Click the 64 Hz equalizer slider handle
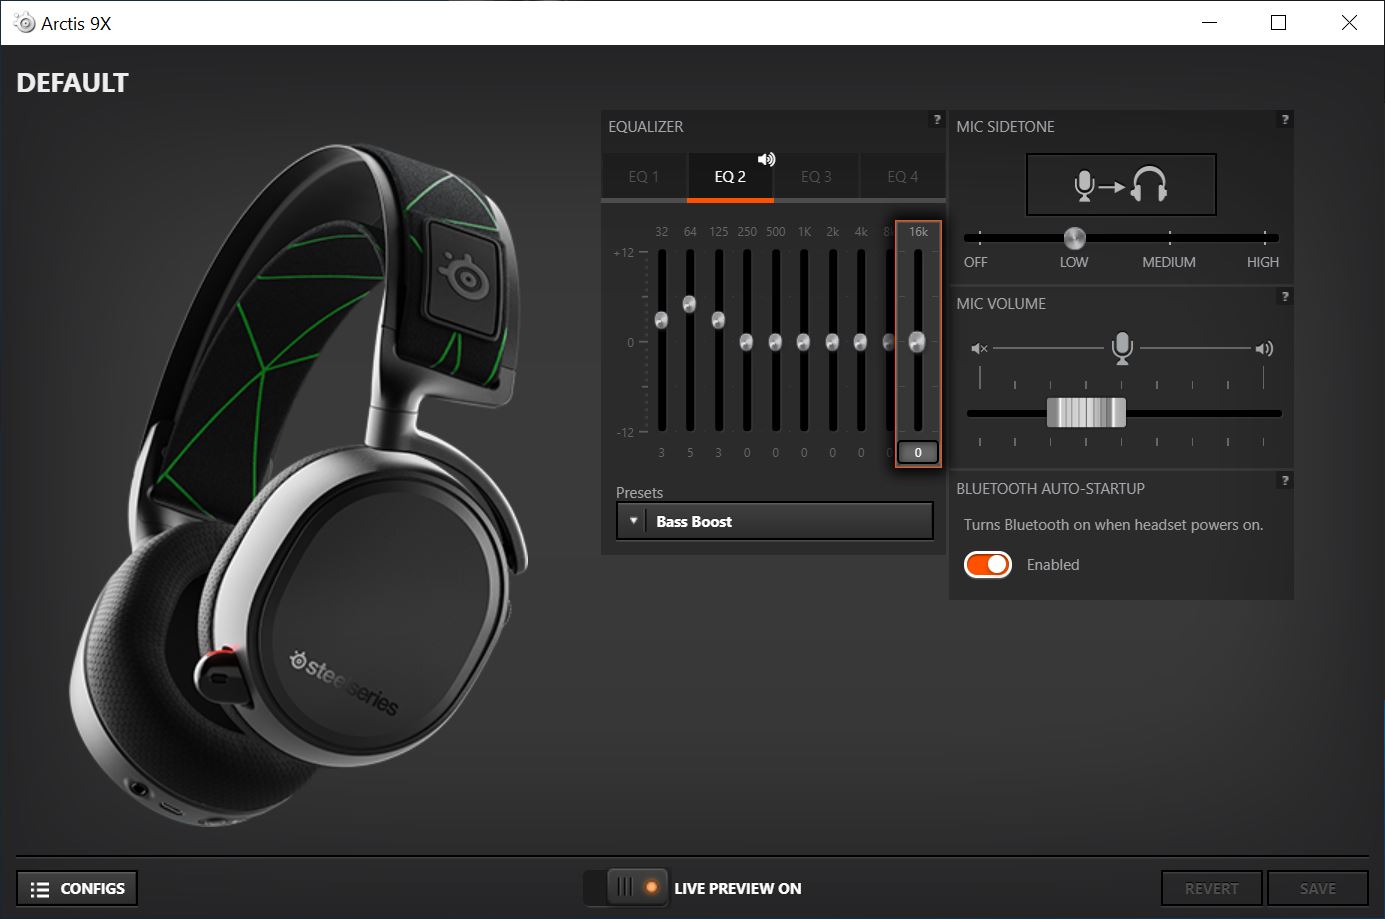The height and width of the screenshot is (919, 1385). coord(689,304)
